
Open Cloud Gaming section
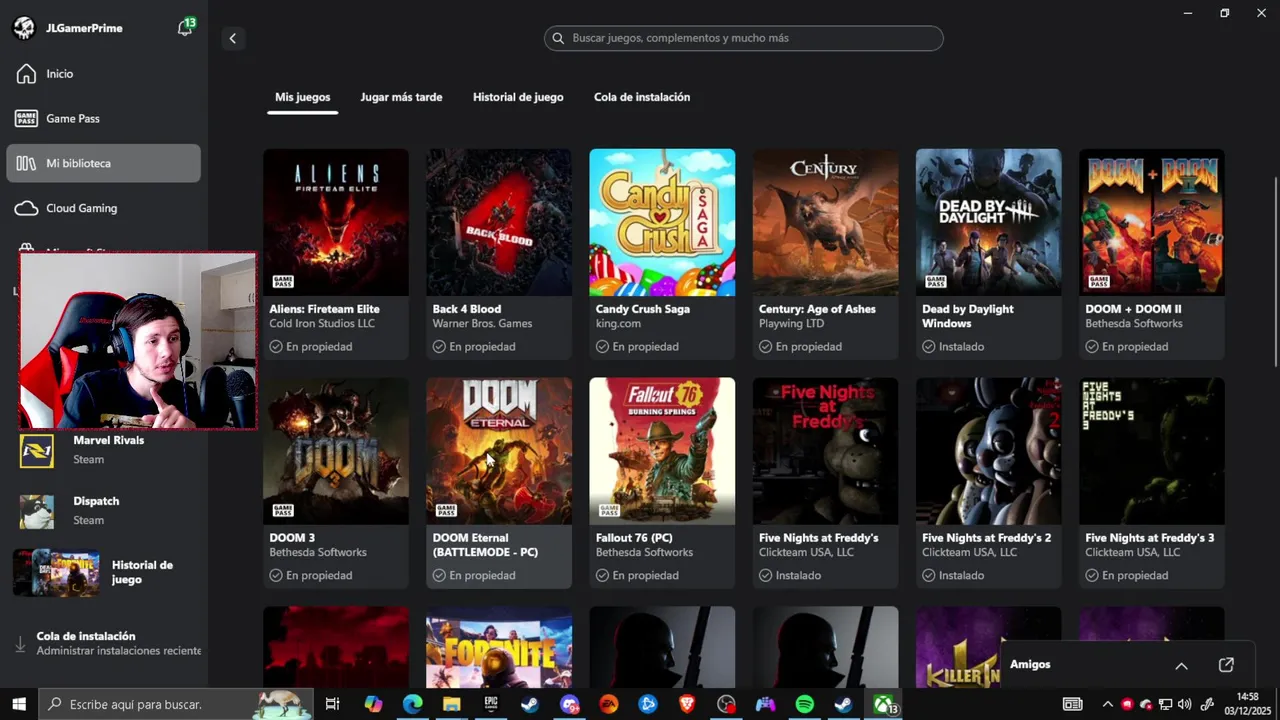[104, 208]
